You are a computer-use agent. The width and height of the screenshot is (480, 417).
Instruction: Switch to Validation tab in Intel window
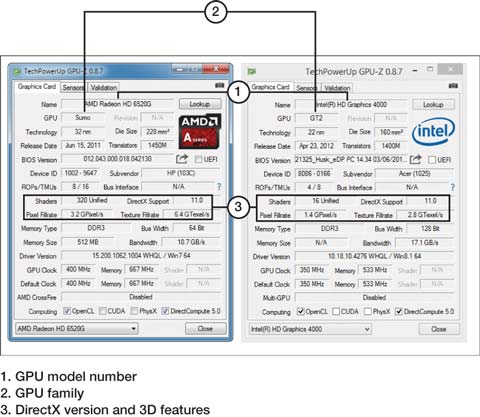pyautogui.click(x=337, y=88)
